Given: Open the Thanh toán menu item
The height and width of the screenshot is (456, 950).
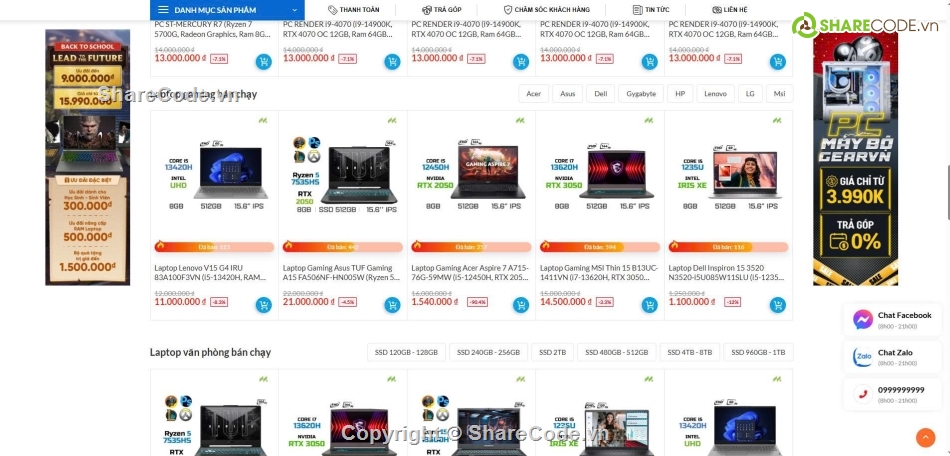Looking at the screenshot, I should tap(353, 10).
